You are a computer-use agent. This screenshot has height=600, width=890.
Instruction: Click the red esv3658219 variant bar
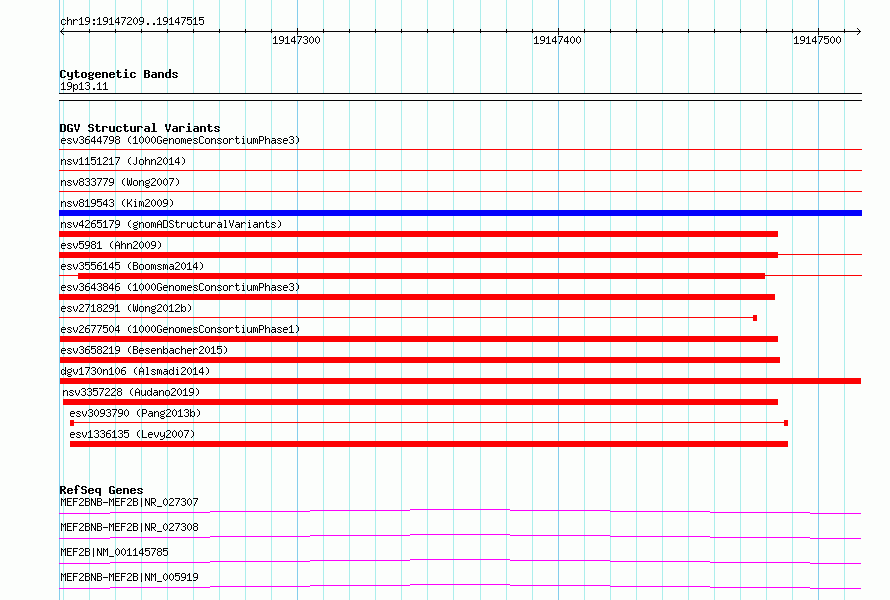click(419, 360)
